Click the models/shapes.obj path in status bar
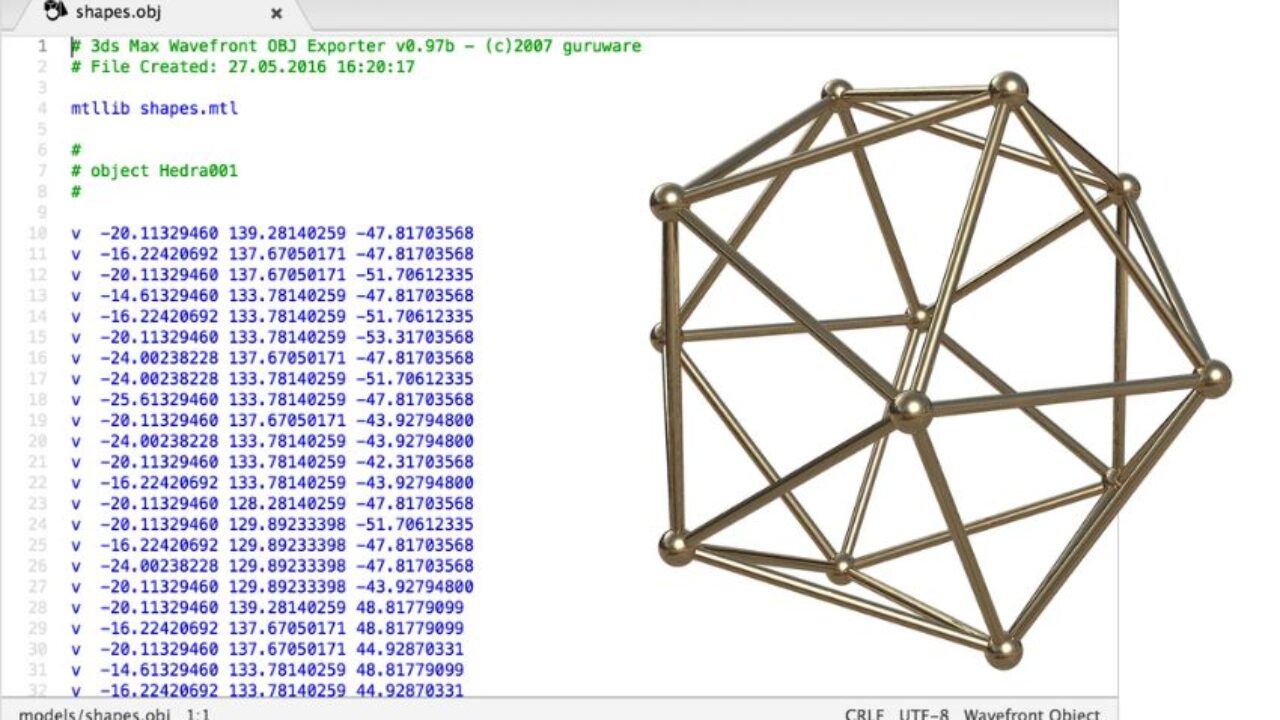 [x=94, y=714]
